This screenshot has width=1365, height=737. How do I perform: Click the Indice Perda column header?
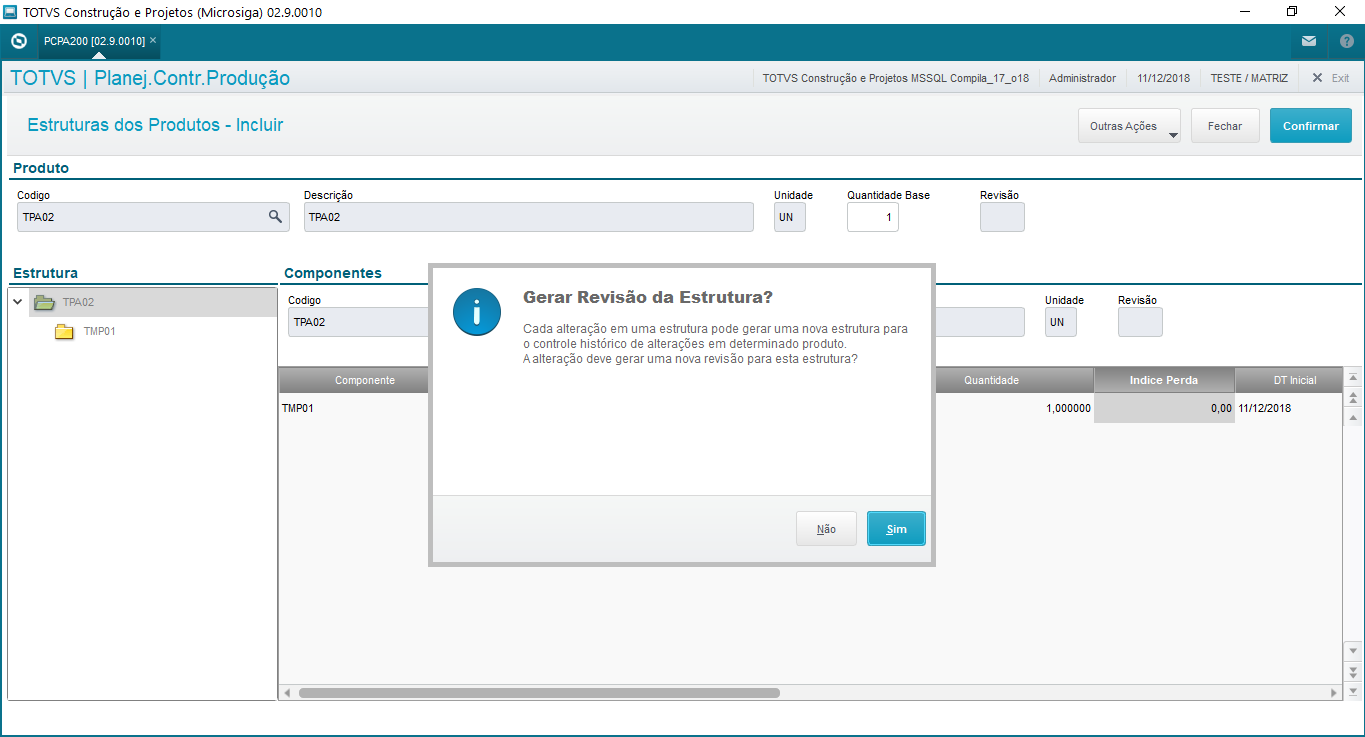coord(1164,380)
